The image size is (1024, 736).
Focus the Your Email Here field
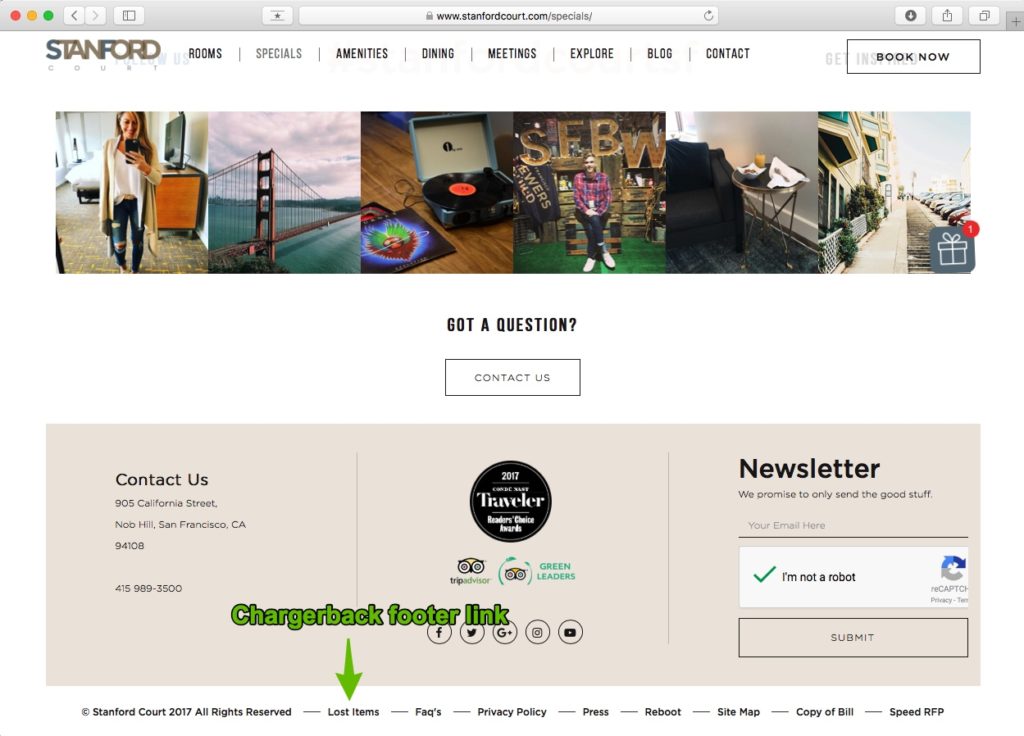pos(853,525)
